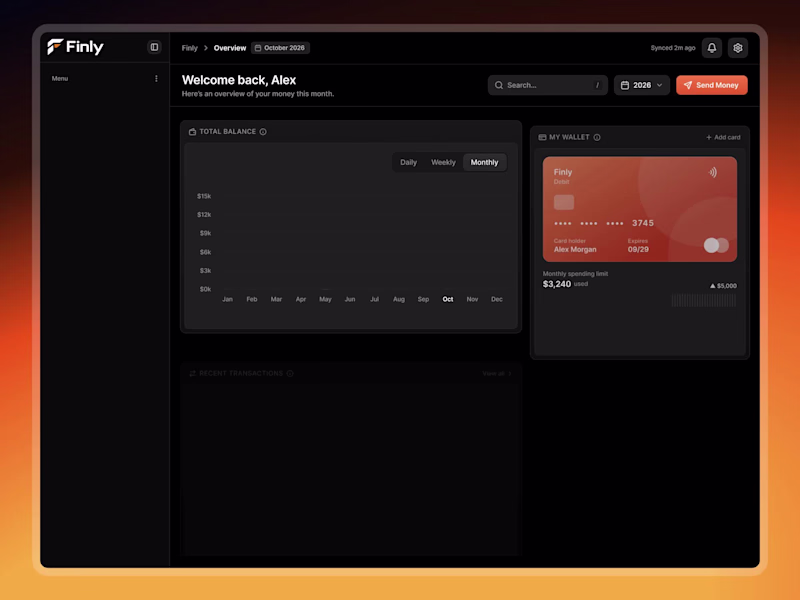Click Recent Transactions info icon
Viewport: 800px width, 600px height.
coord(290,373)
